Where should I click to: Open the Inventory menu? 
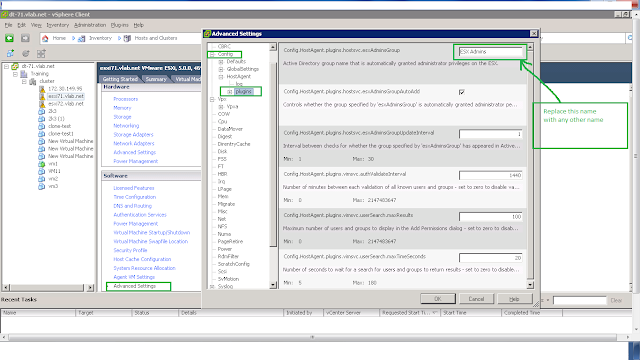tap(58, 25)
